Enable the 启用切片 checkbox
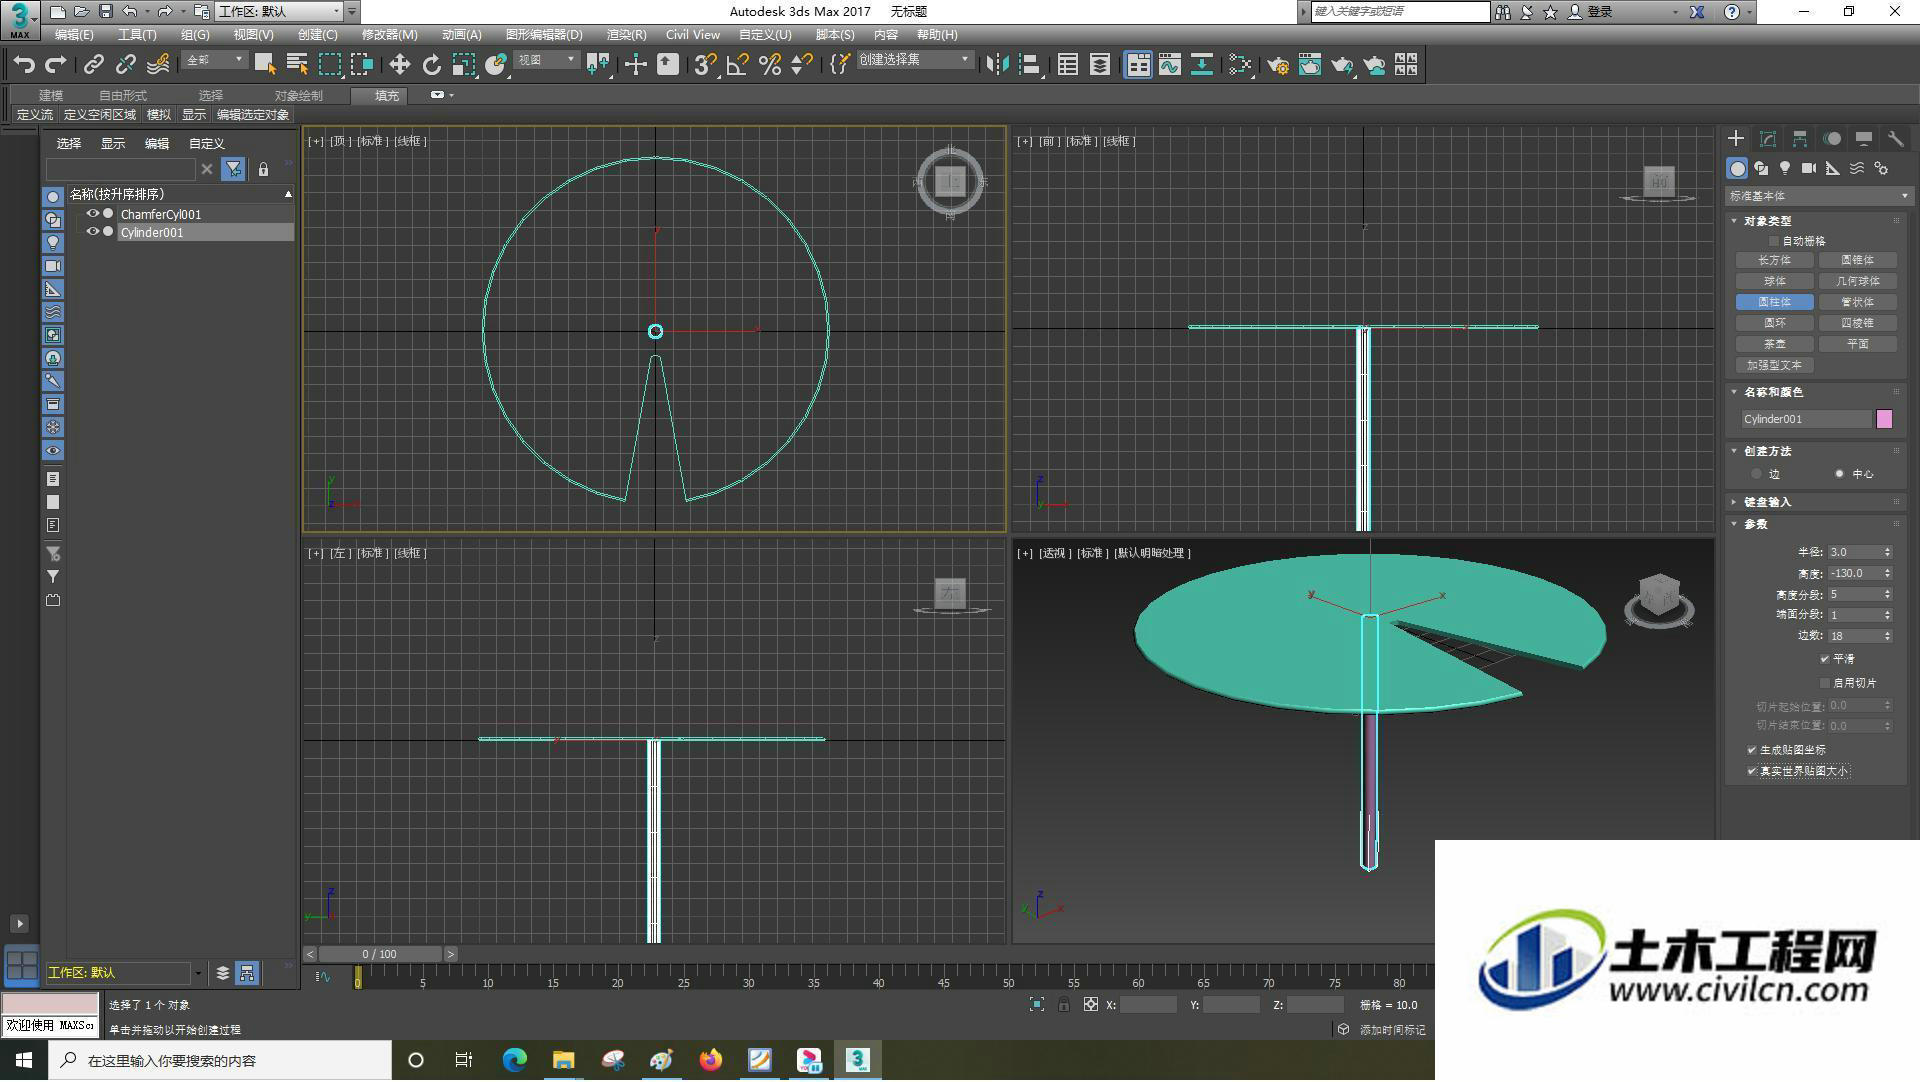The width and height of the screenshot is (1920, 1082). (1825, 683)
